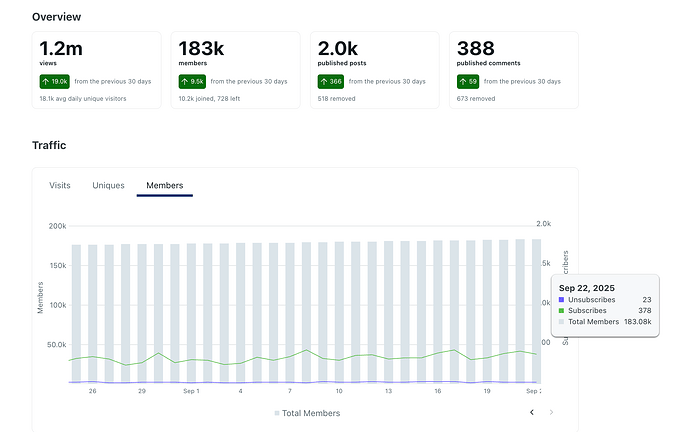Open the 1.2m views overview card
The height and width of the screenshot is (432, 690).
point(96,69)
